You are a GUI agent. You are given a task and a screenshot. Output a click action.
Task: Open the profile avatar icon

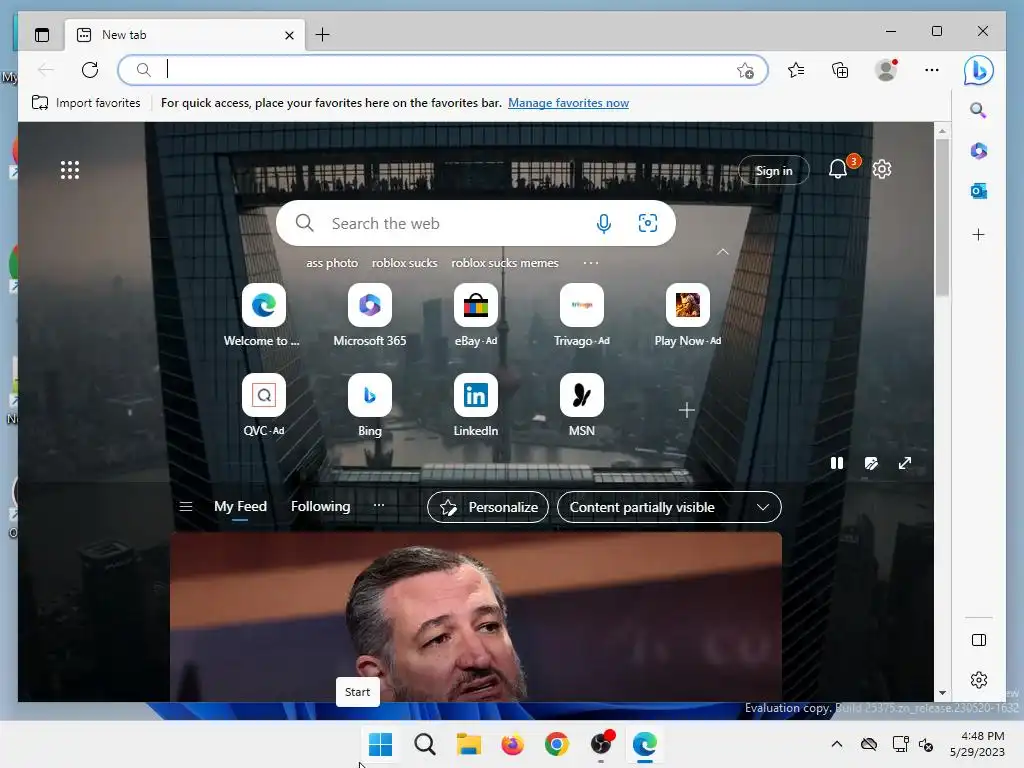pyautogui.click(x=886, y=70)
